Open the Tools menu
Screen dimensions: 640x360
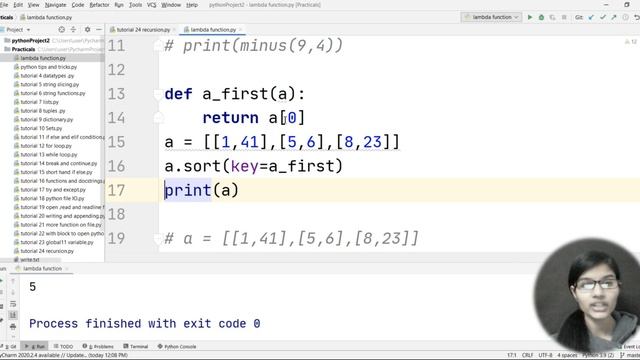[136, 5]
